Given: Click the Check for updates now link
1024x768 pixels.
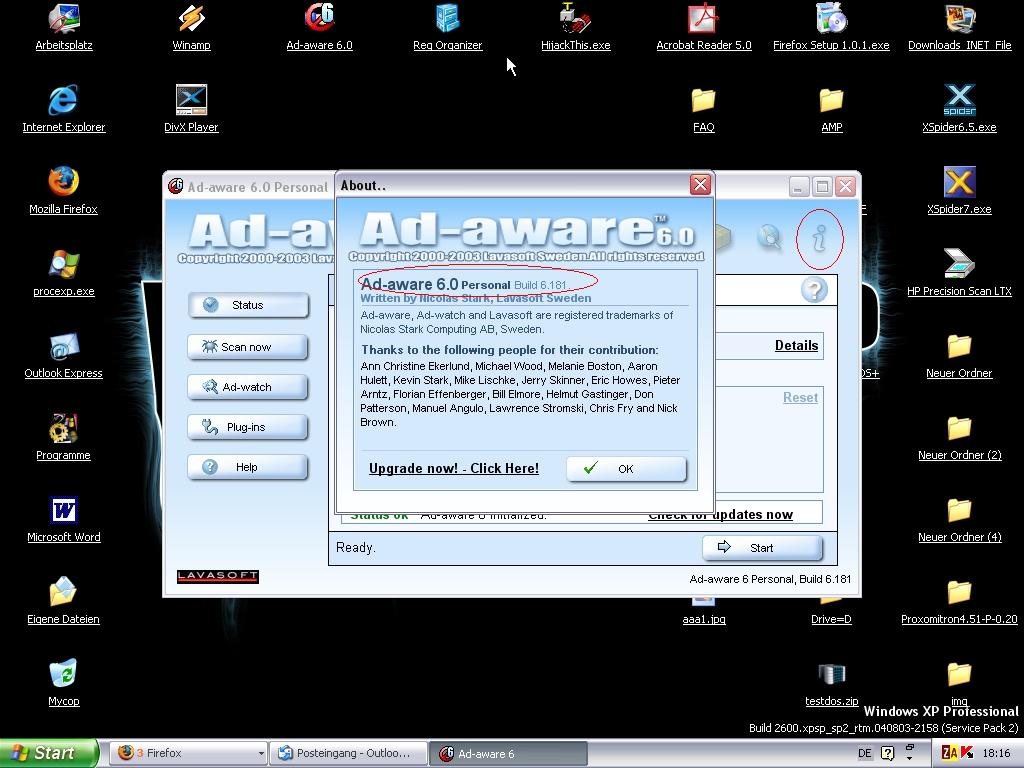Looking at the screenshot, I should [720, 515].
